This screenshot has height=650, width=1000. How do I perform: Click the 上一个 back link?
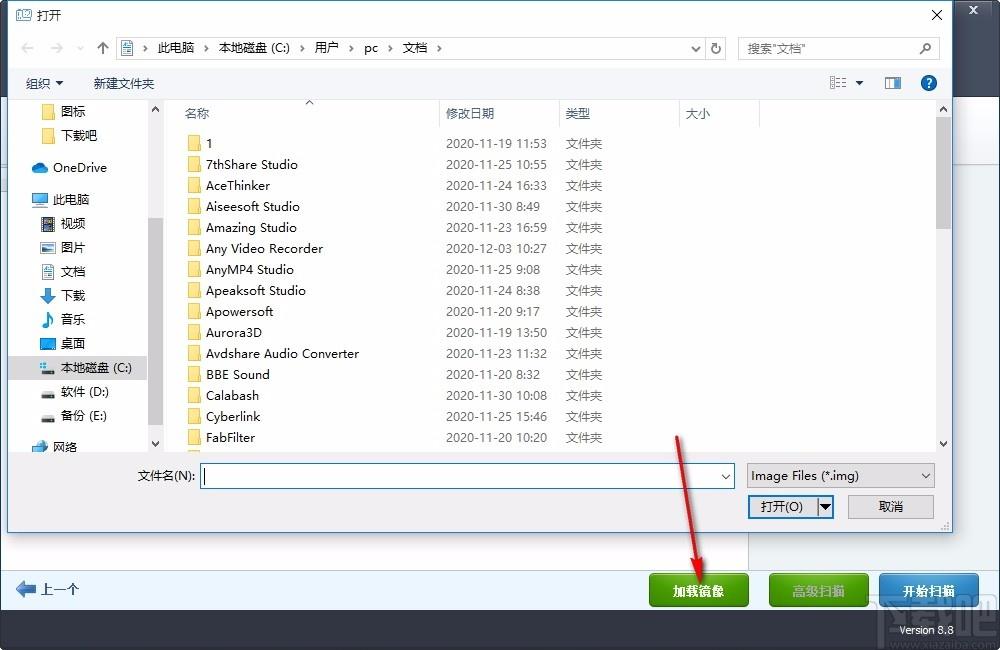tap(60, 589)
